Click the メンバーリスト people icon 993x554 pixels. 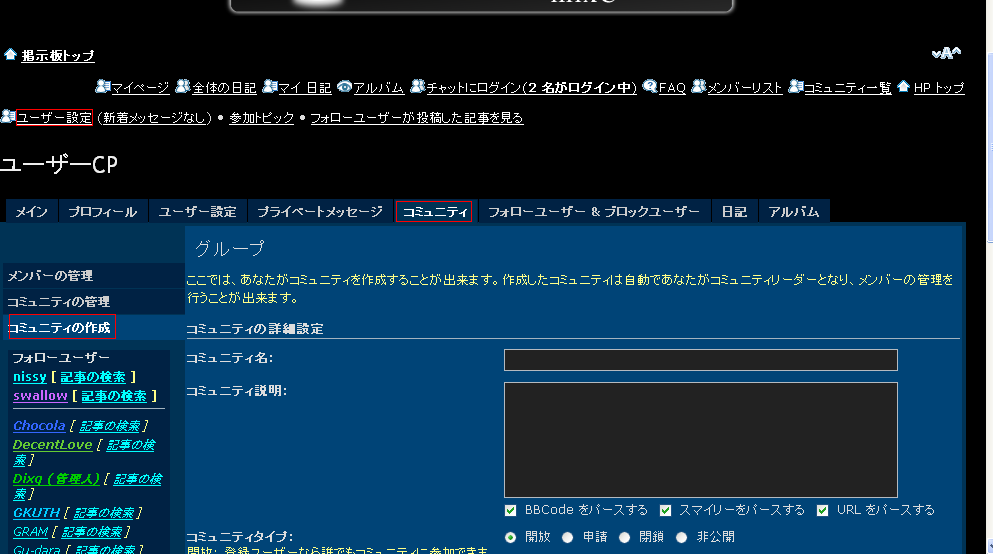699,86
